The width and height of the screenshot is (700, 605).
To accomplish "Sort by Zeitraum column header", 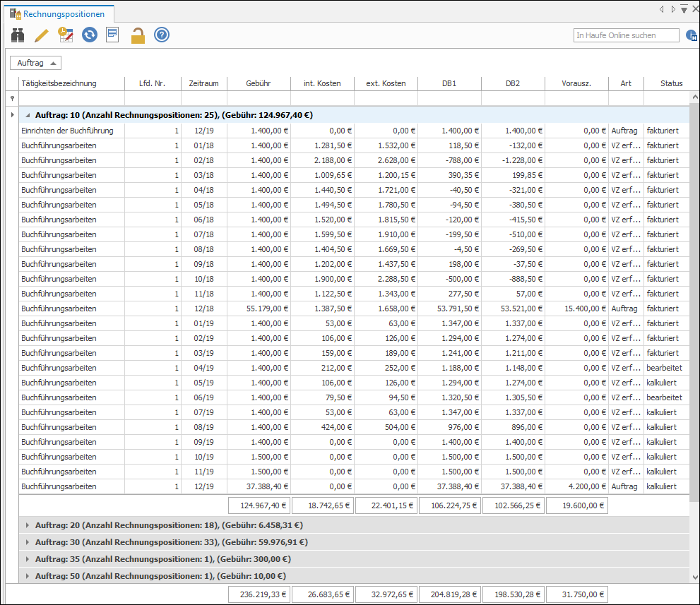I will 204,83.
